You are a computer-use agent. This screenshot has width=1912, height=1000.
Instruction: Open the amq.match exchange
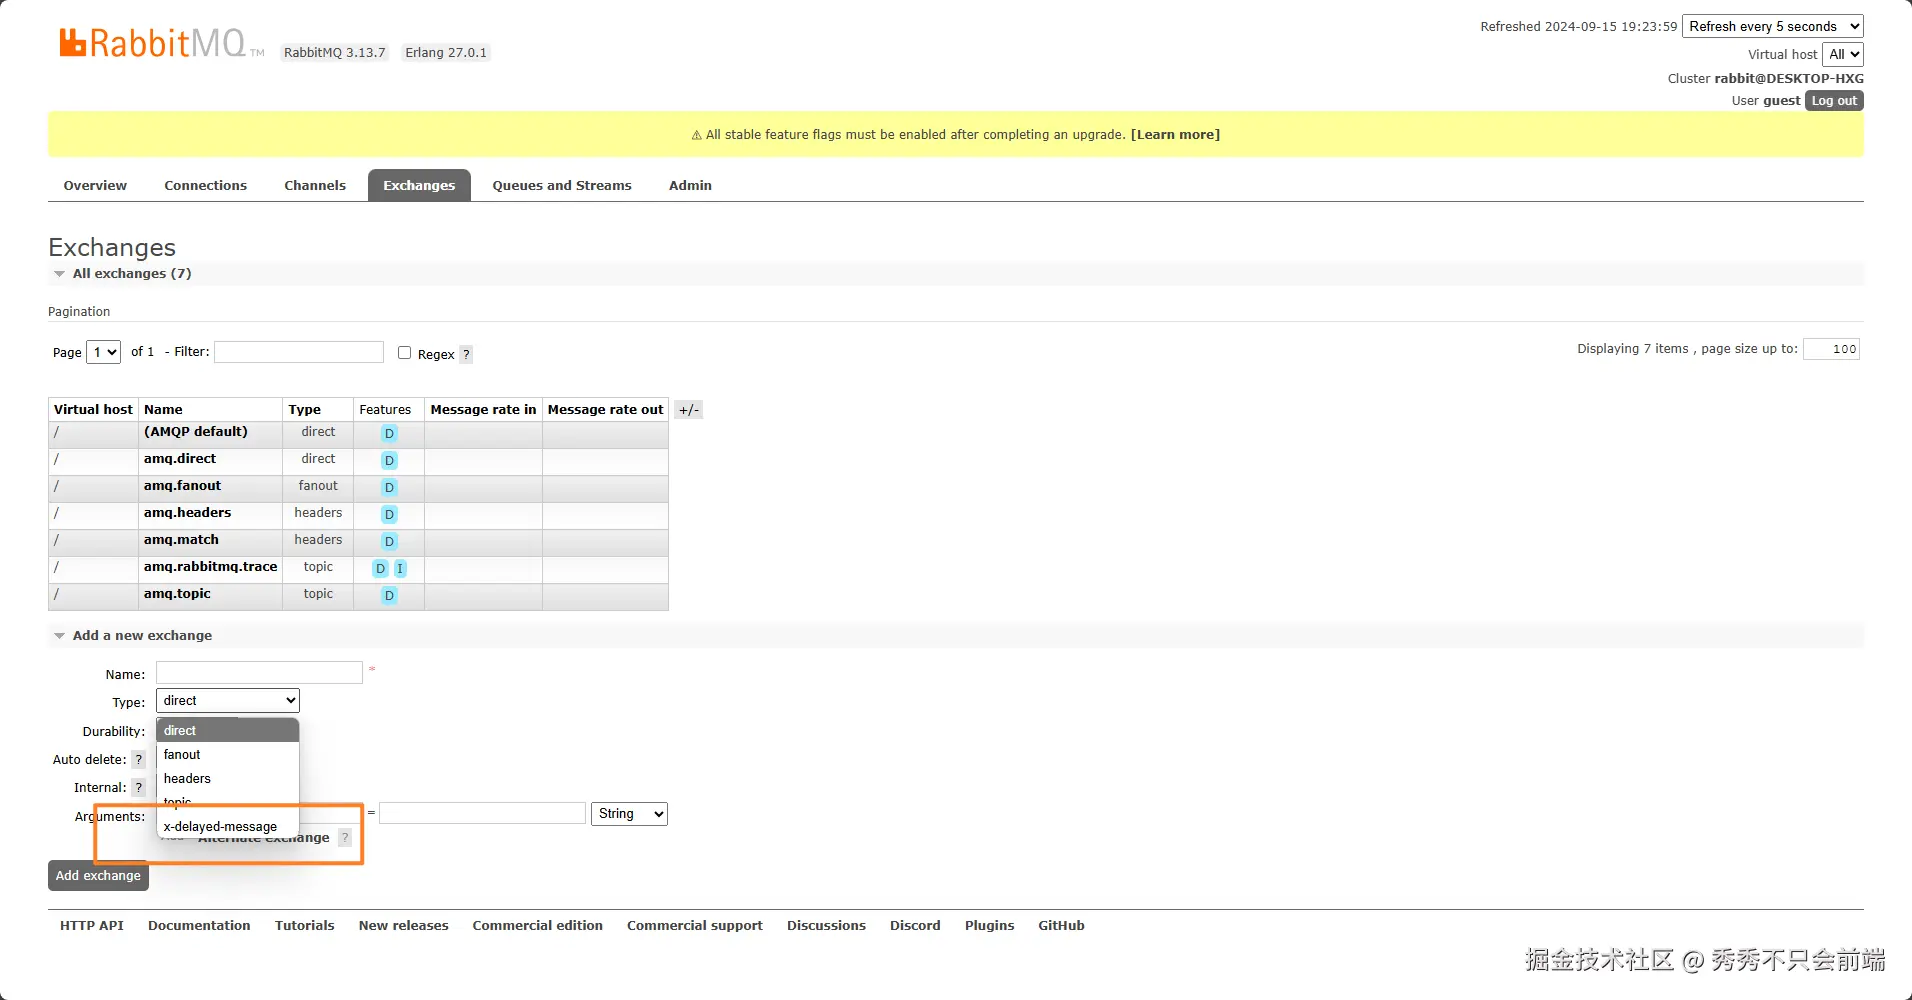pyautogui.click(x=181, y=540)
